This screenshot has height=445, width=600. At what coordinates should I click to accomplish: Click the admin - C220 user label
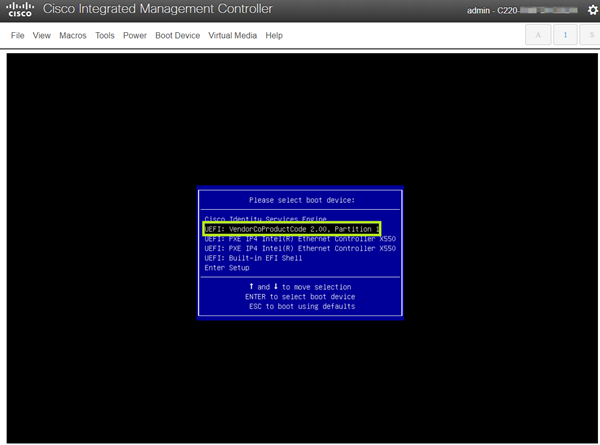click(x=522, y=11)
